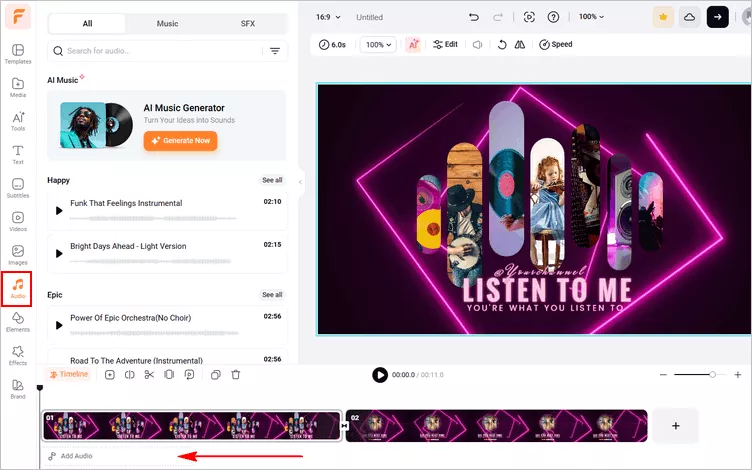Screen dimensions: 752x470
Task: Click Add Audio on the timeline
Action: (x=70, y=456)
